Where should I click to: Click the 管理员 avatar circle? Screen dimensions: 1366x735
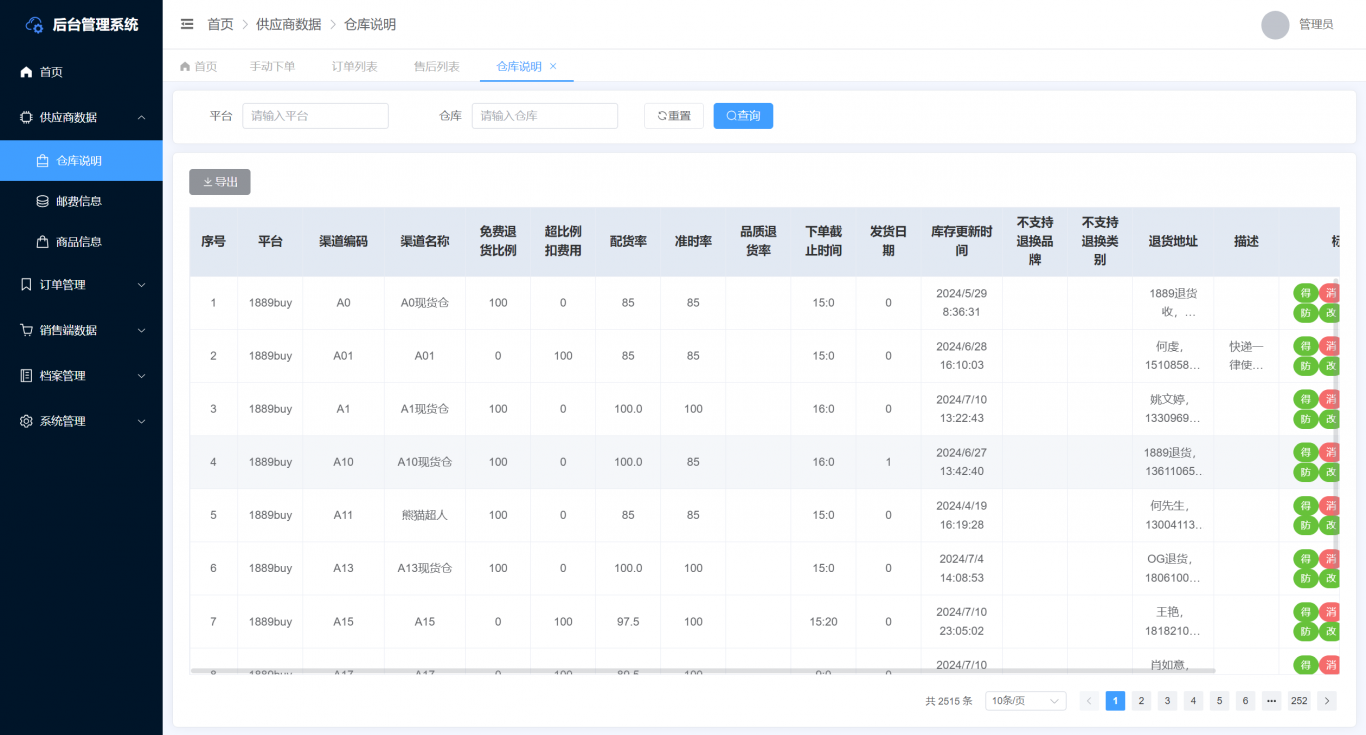point(1275,25)
